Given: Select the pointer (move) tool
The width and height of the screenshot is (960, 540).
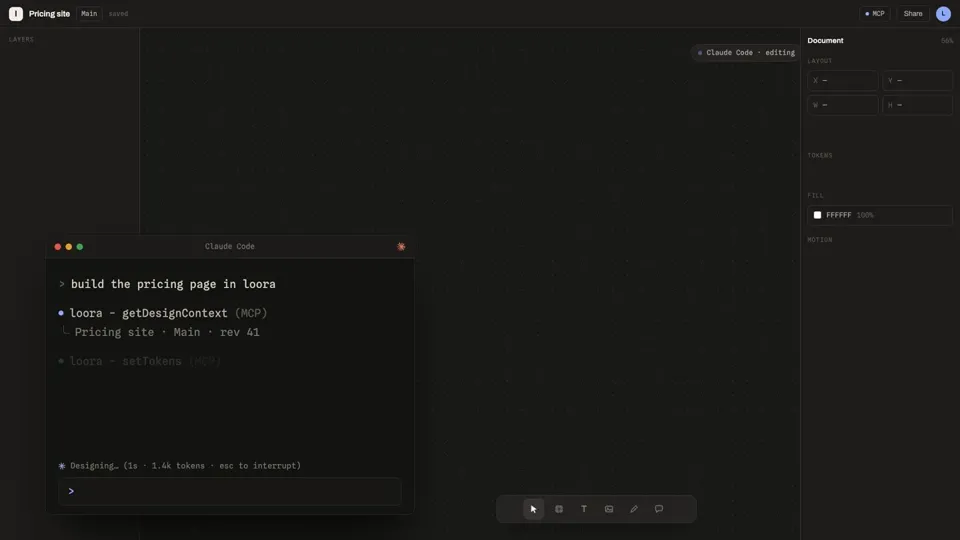Looking at the screenshot, I should [533, 509].
